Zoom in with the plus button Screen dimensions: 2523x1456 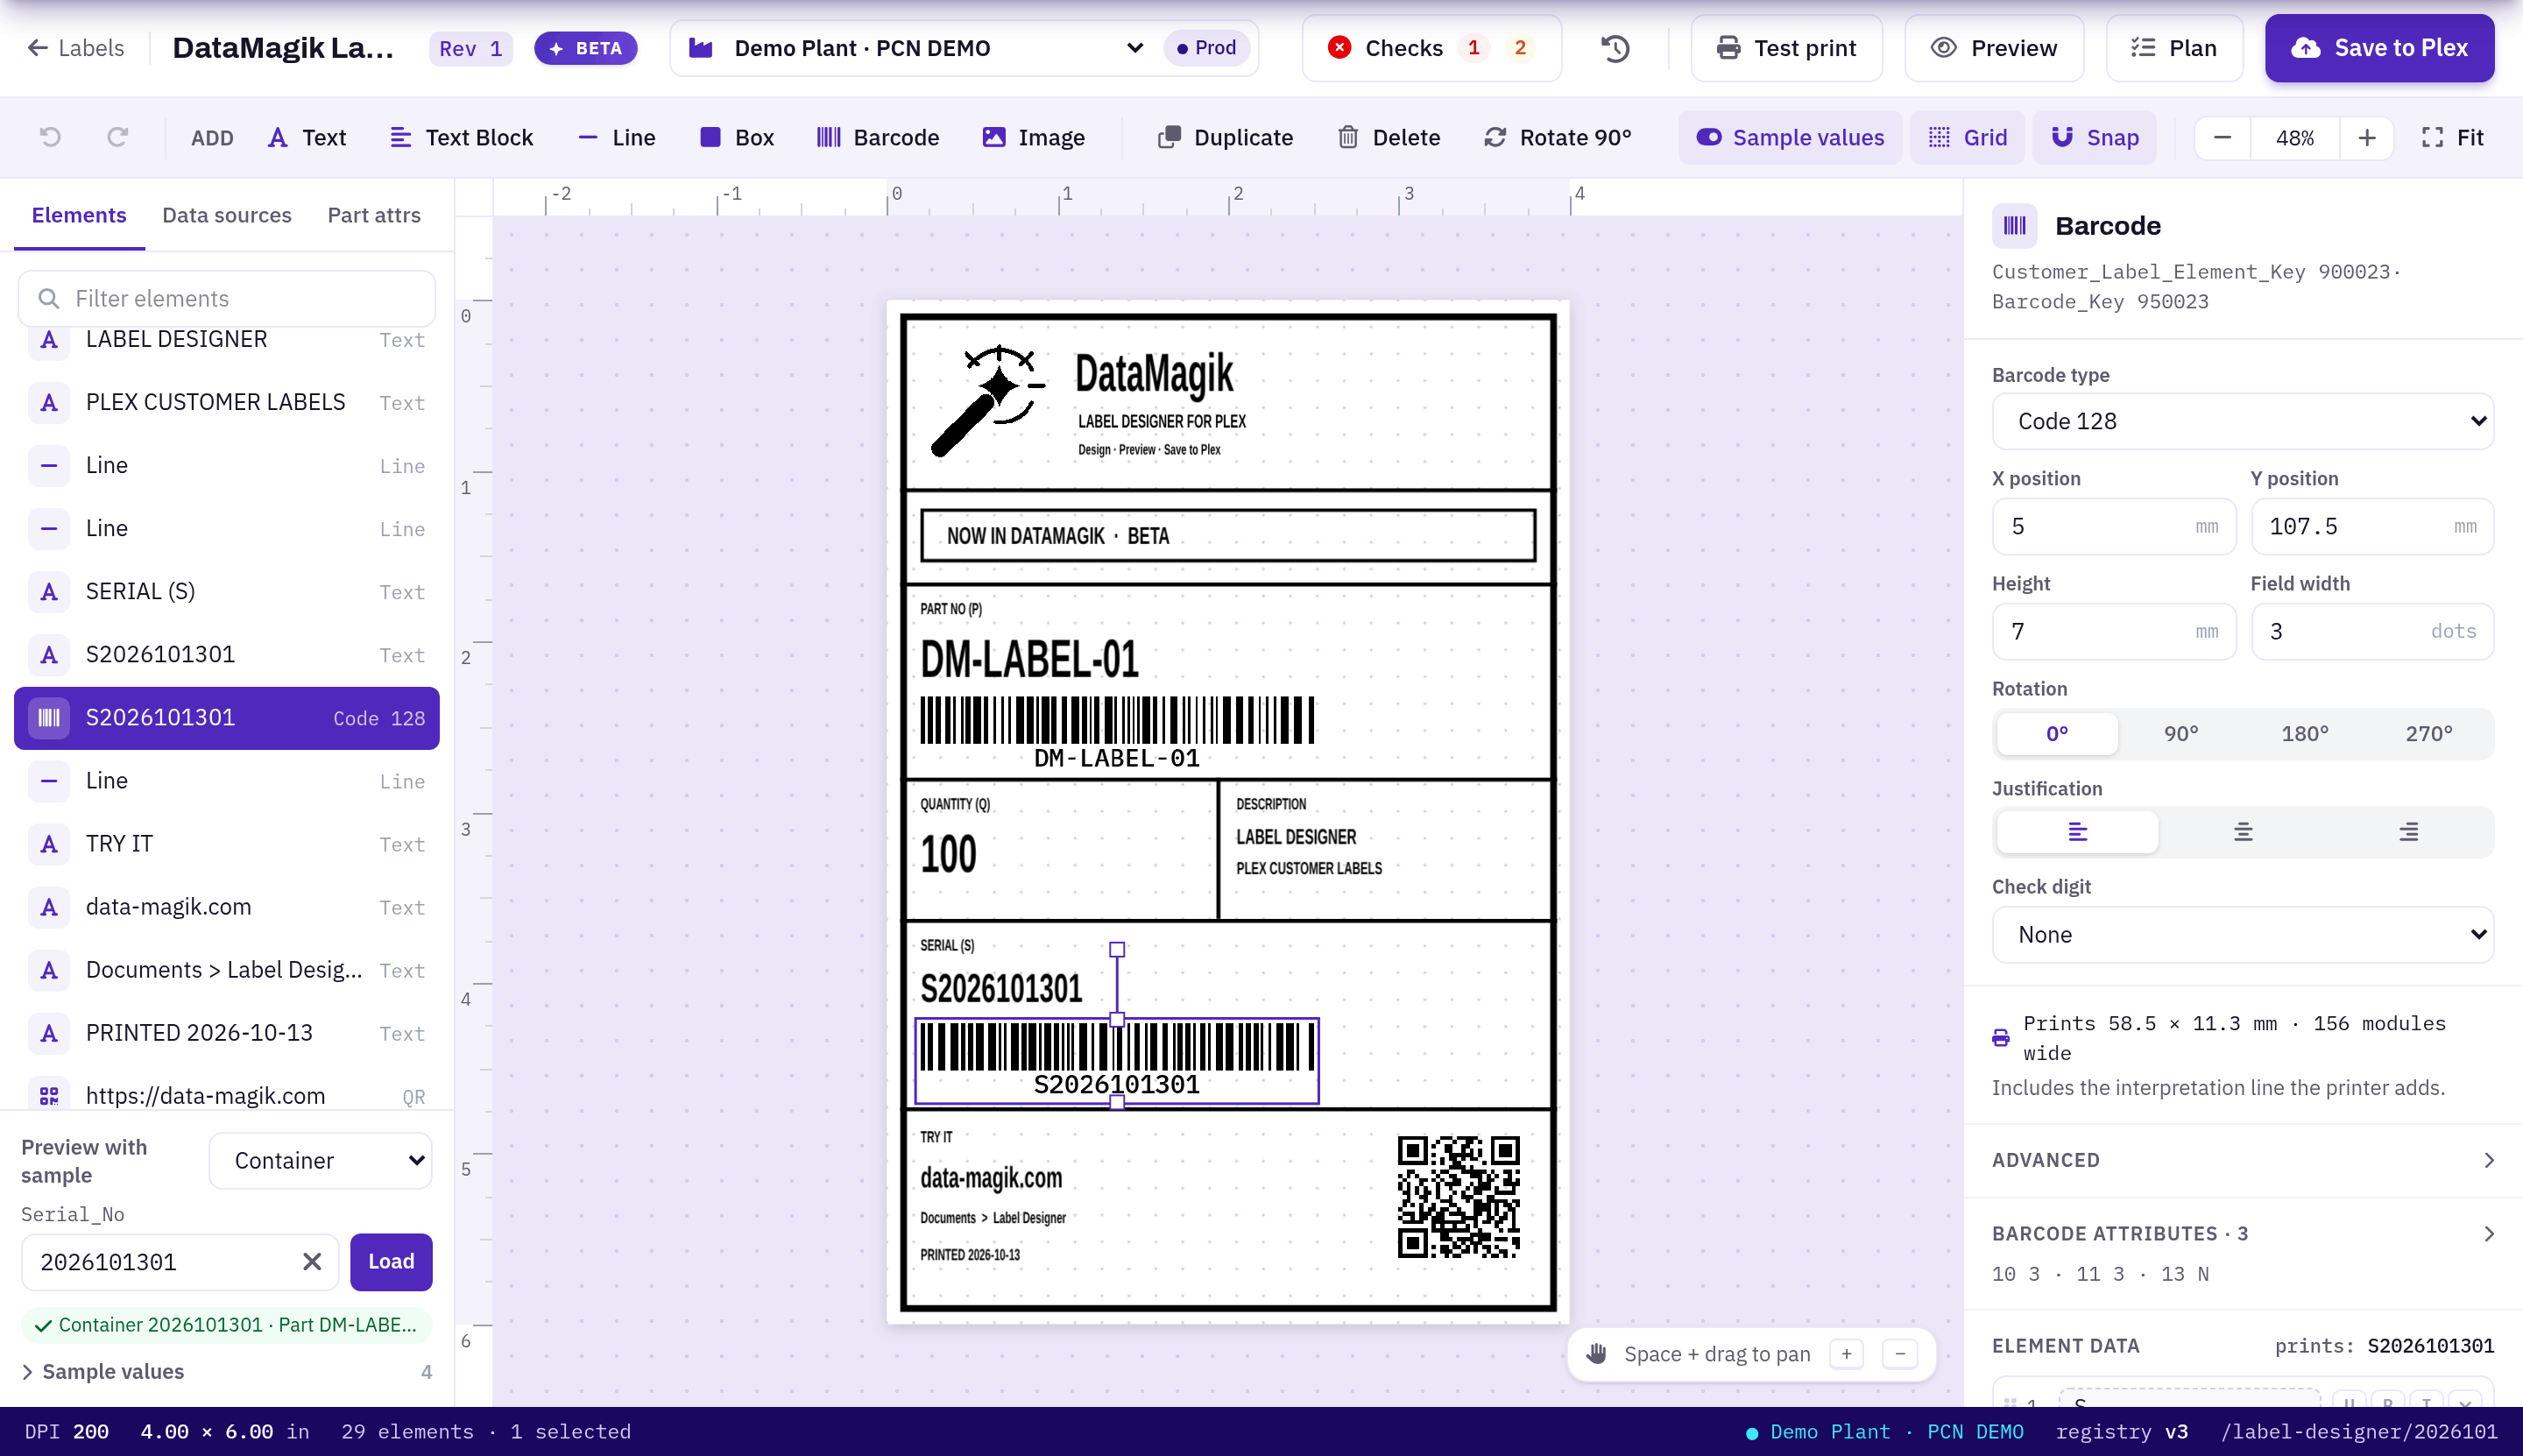(2366, 138)
